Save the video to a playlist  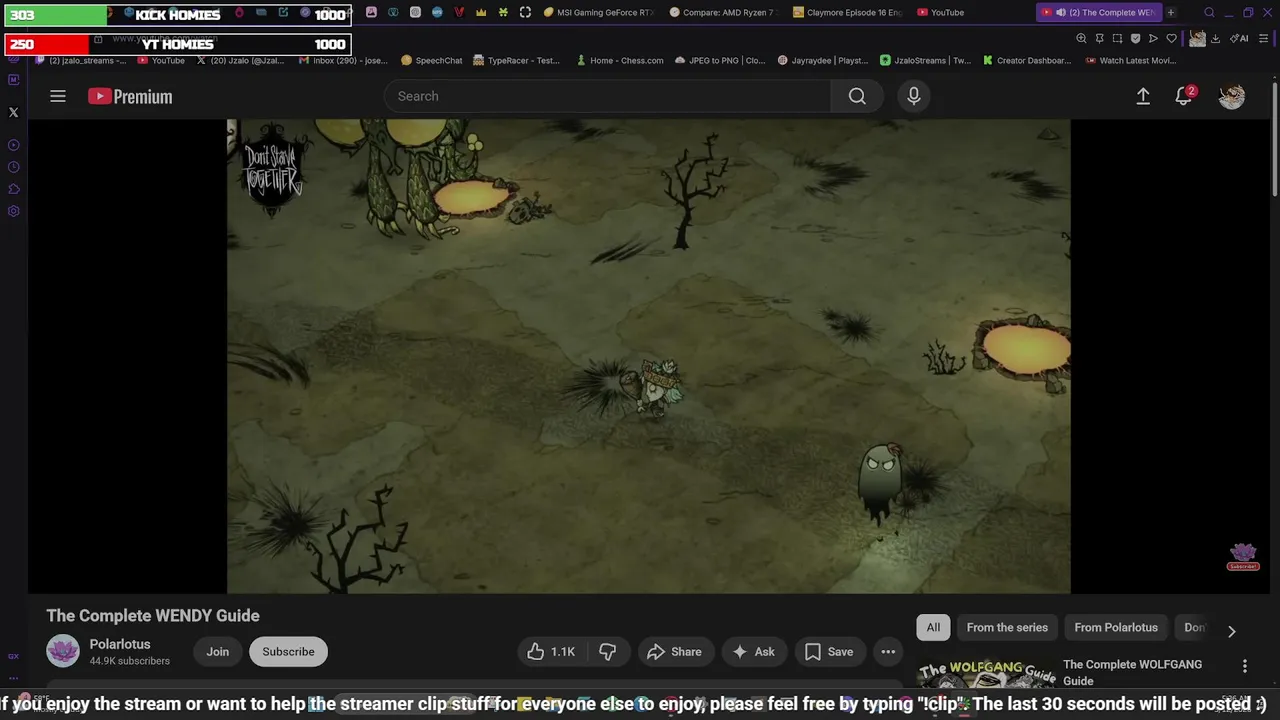point(830,652)
